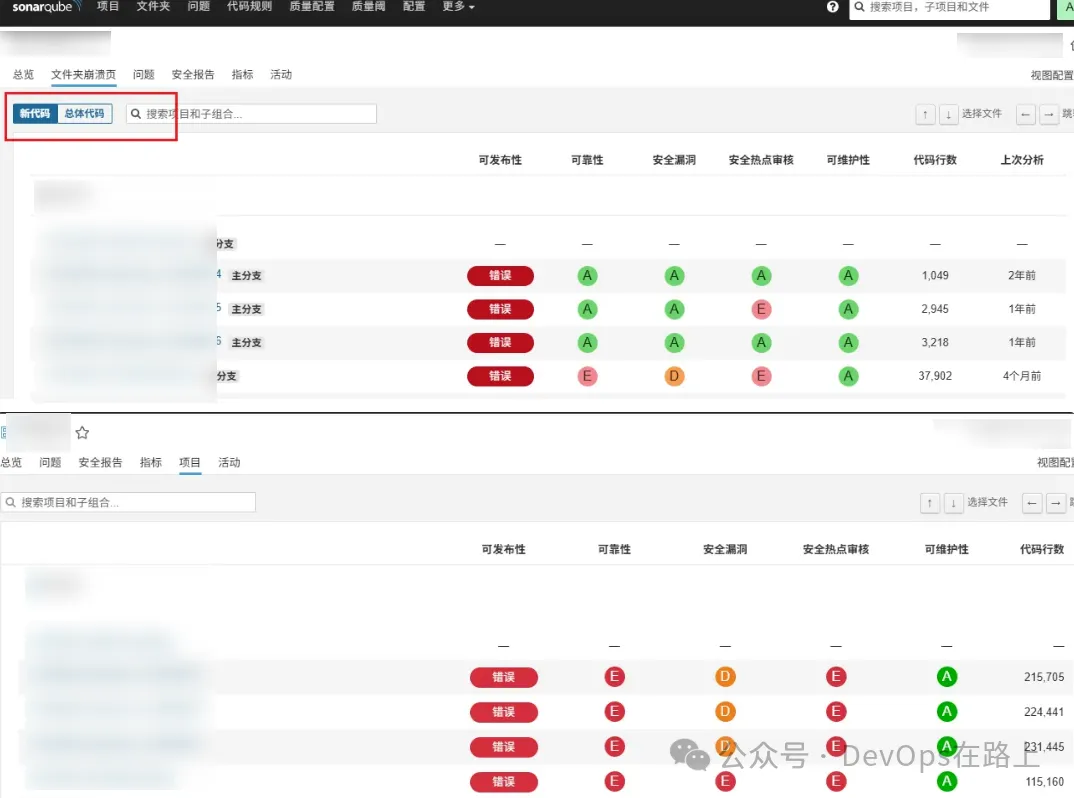Click 安全漏洞 column header in upper table
Screen dimensions: 1074x798
[x=674, y=160]
